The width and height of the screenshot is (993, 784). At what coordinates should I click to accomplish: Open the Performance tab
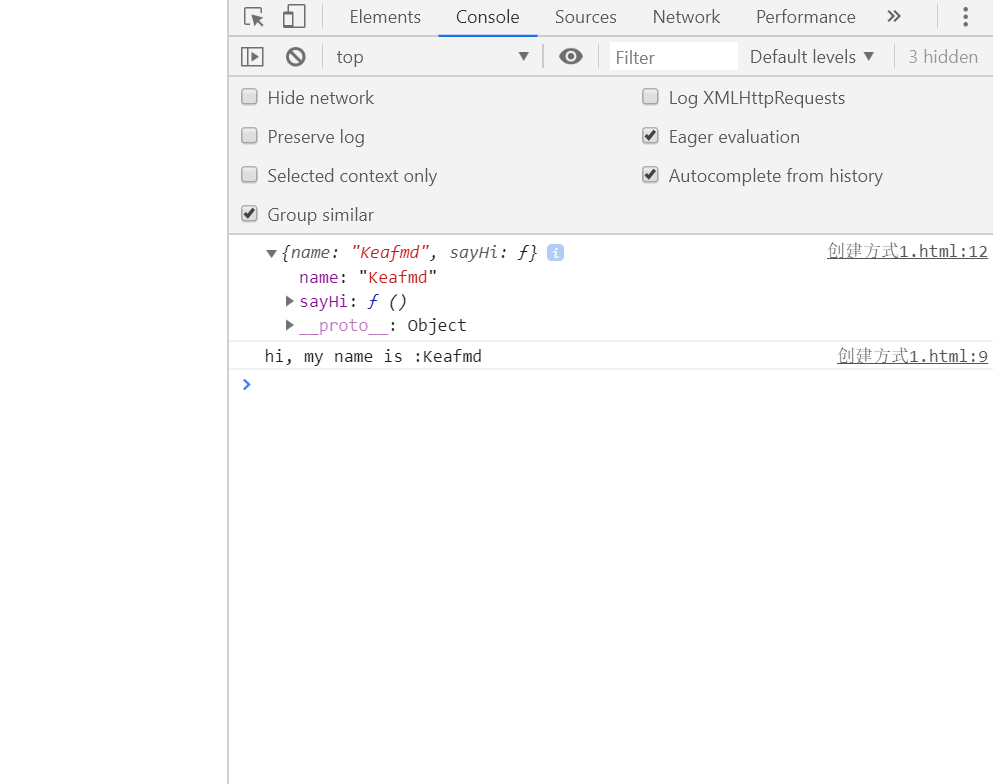(806, 17)
